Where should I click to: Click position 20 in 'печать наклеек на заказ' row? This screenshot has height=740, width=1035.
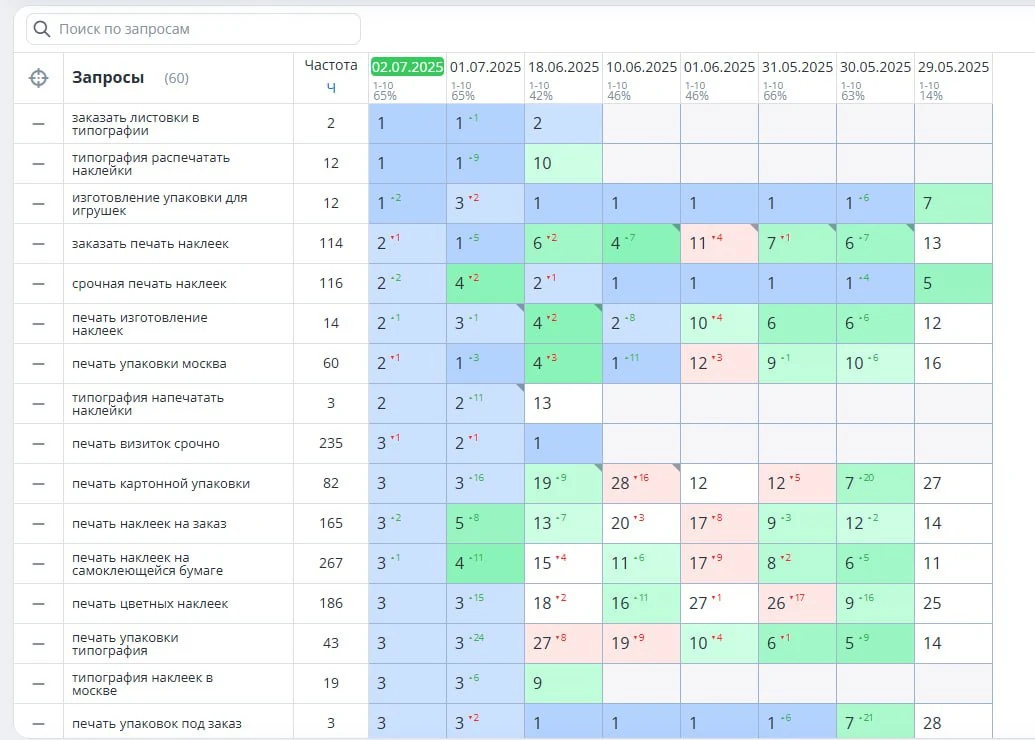tap(620, 523)
